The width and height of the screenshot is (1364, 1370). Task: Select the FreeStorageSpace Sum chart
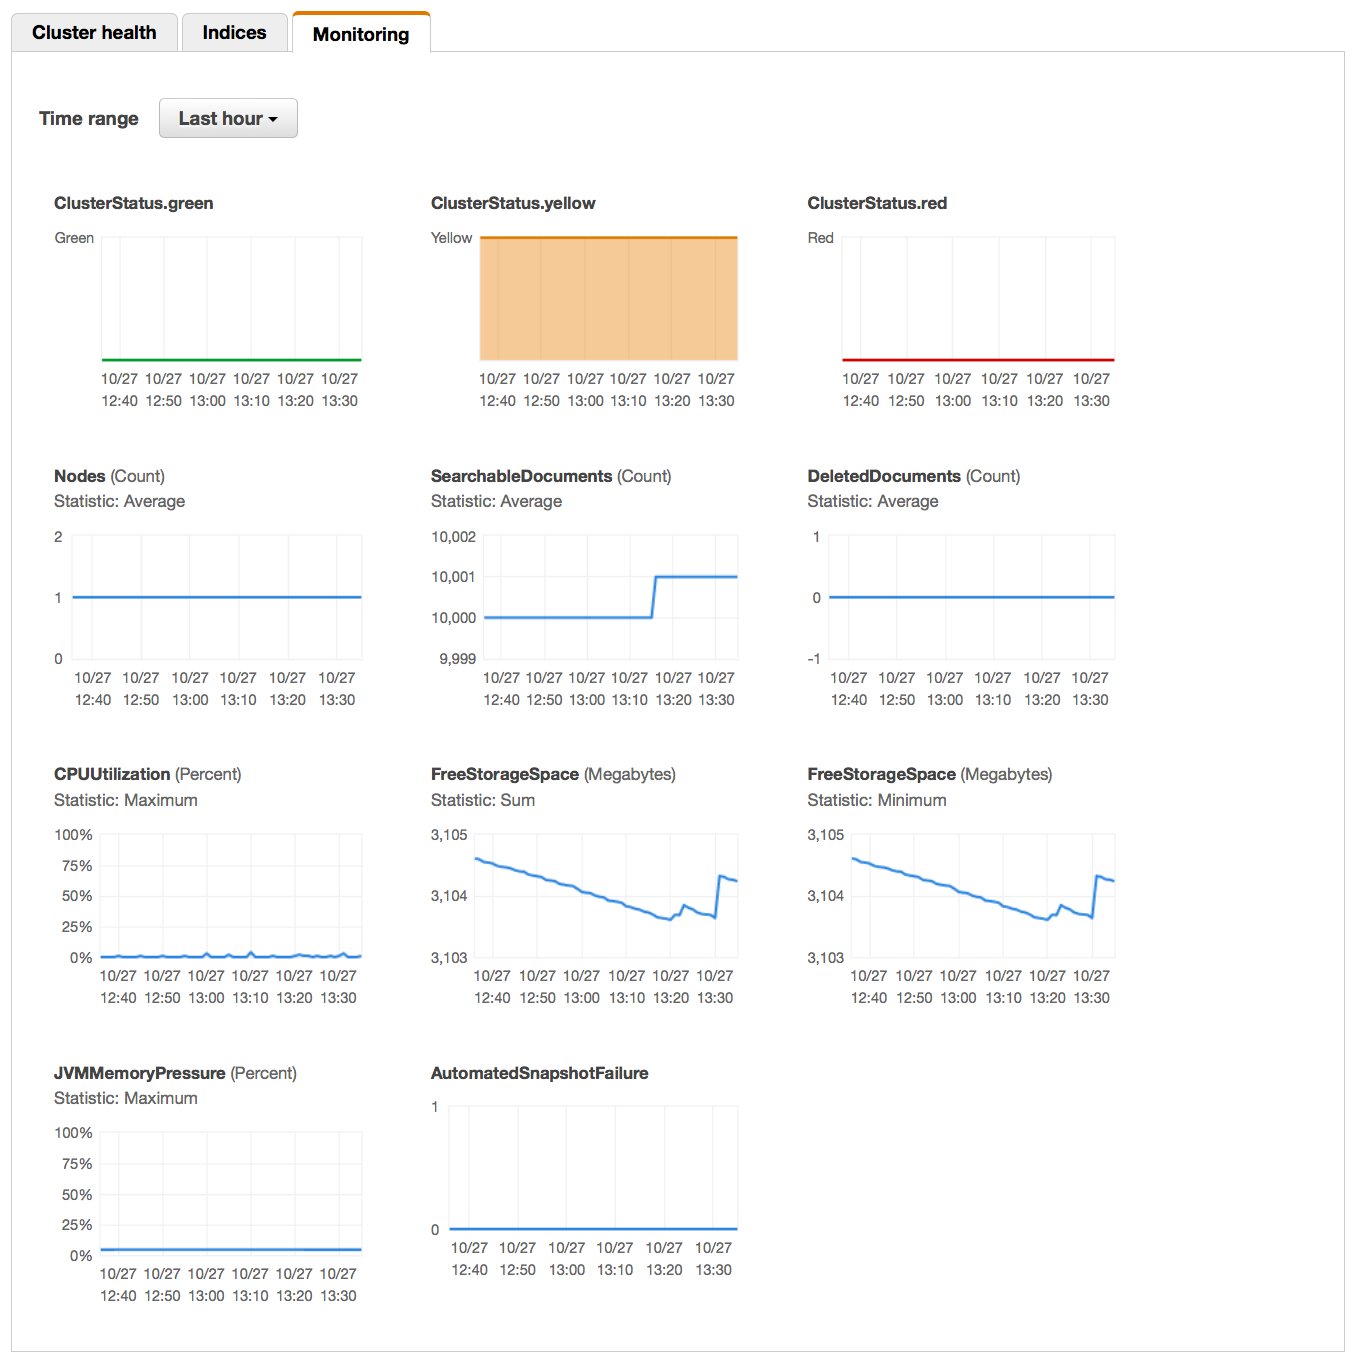(608, 895)
